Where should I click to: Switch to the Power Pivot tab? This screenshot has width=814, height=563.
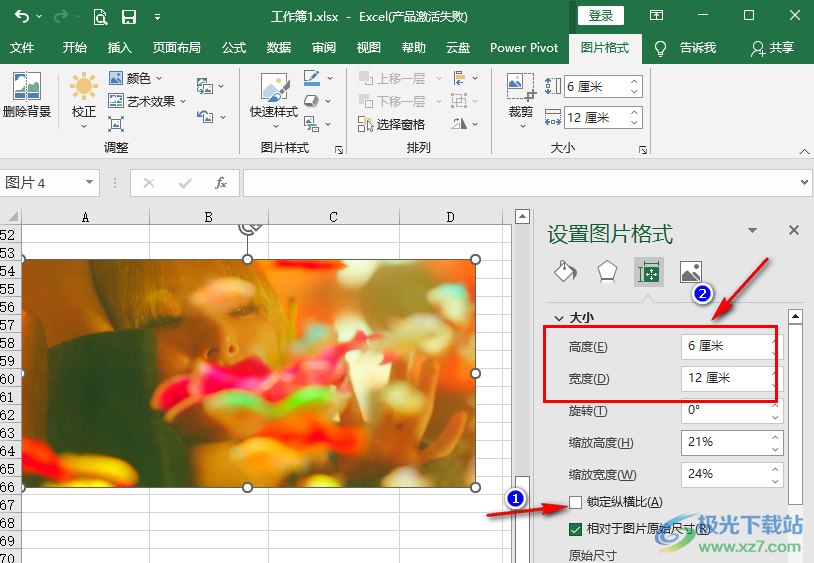click(x=524, y=48)
